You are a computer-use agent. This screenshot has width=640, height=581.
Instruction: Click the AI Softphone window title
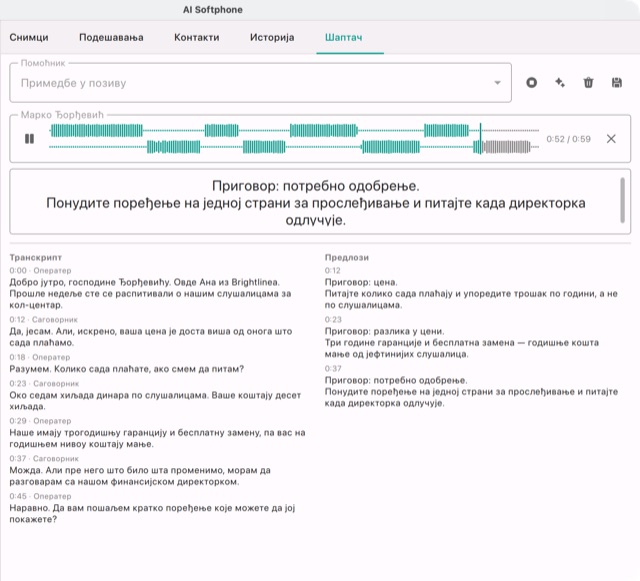[213, 10]
